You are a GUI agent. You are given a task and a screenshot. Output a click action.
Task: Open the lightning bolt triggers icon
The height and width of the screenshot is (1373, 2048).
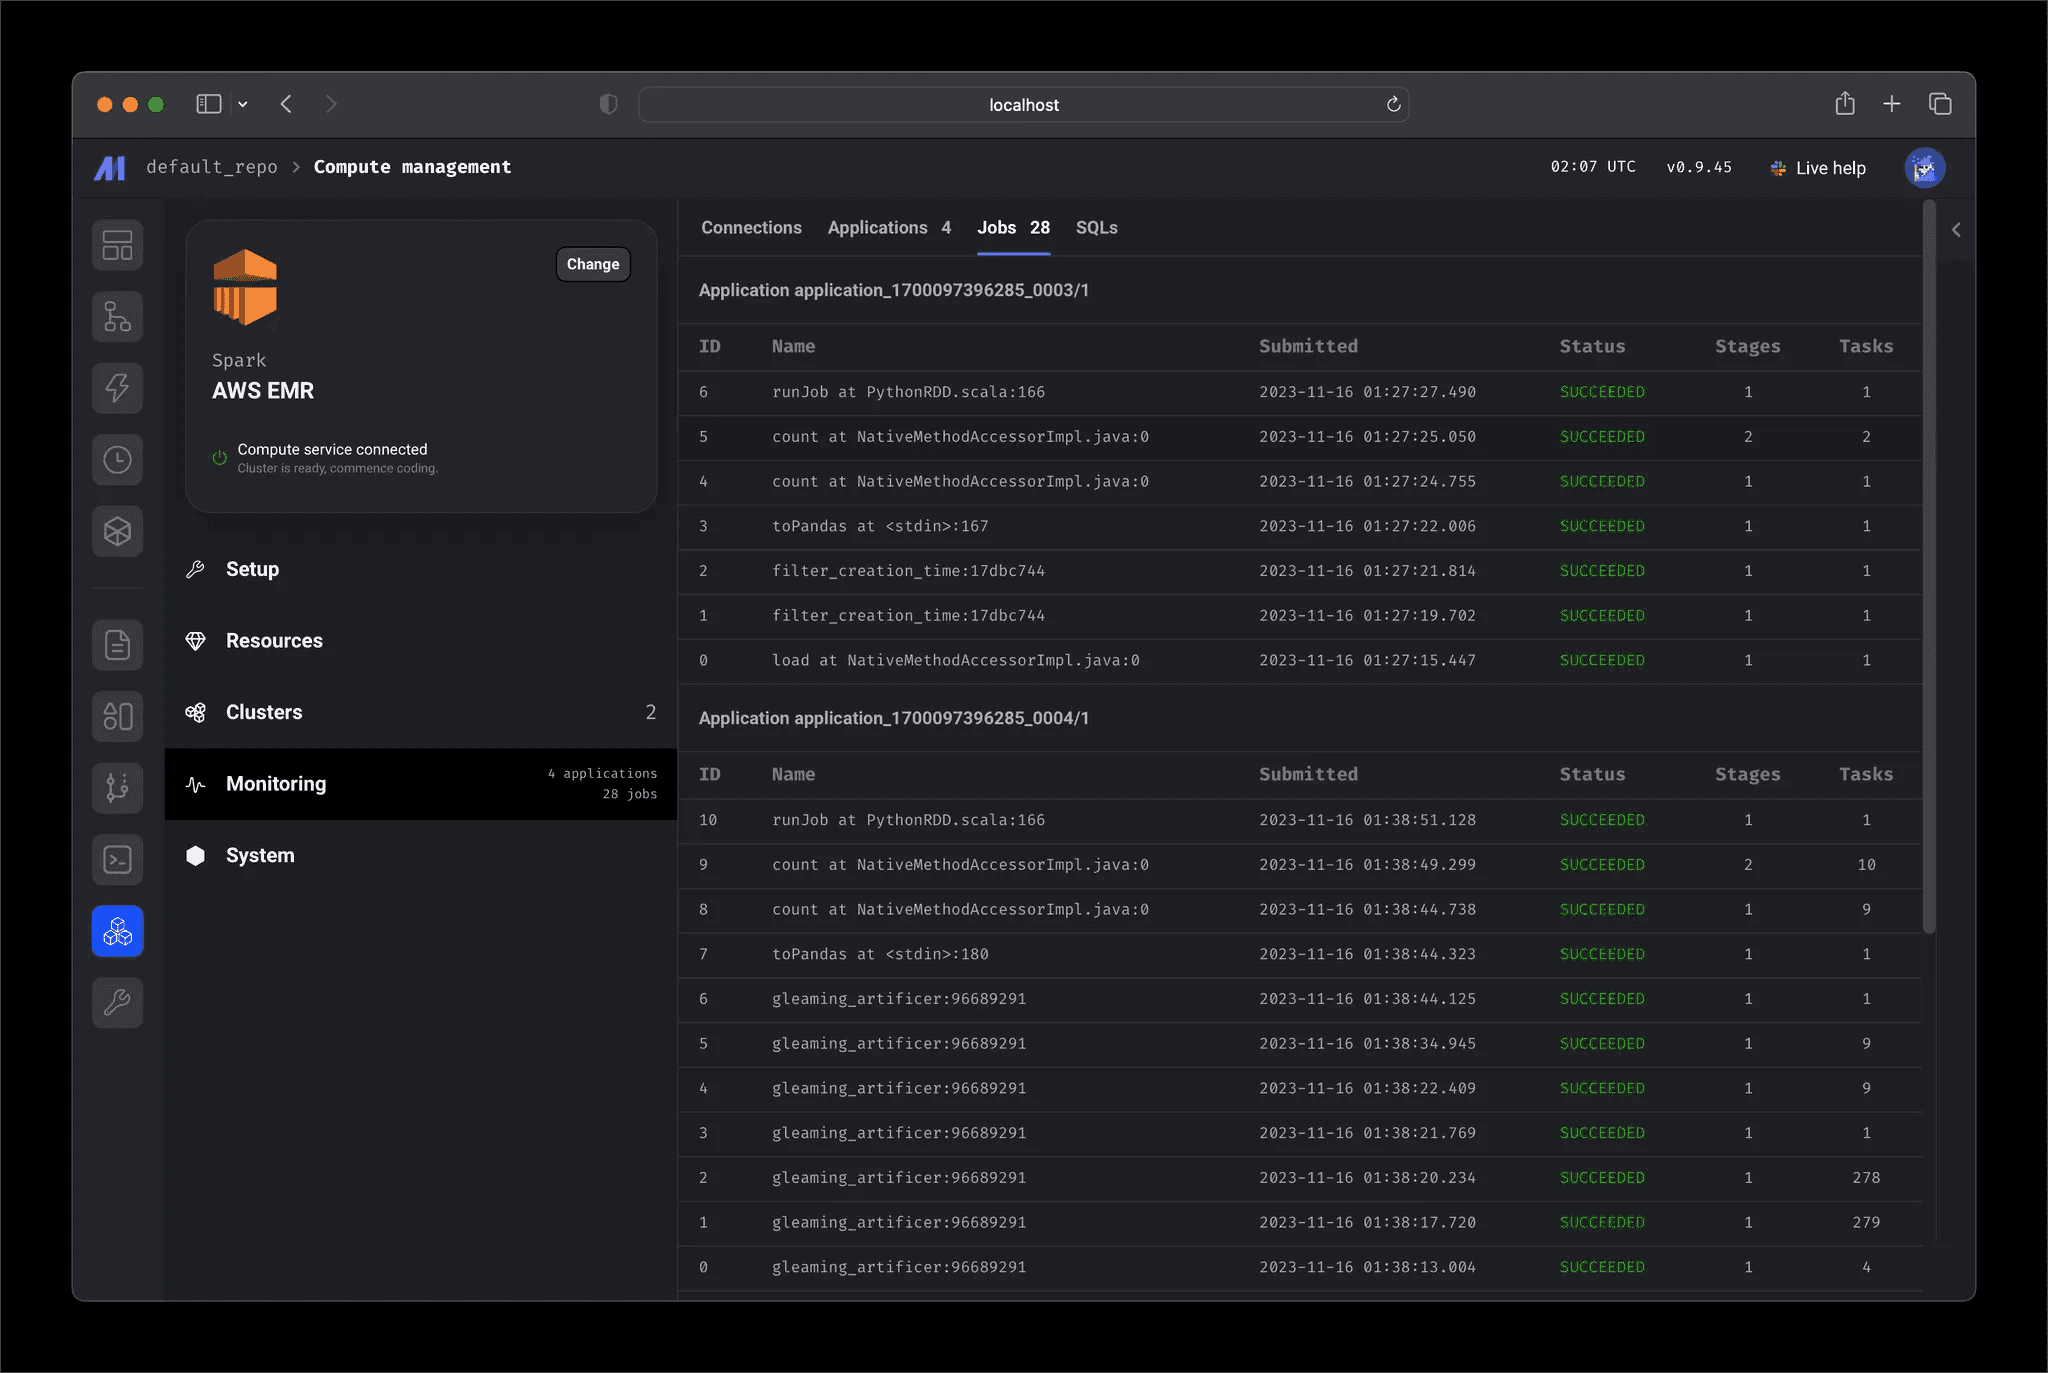pyautogui.click(x=118, y=388)
